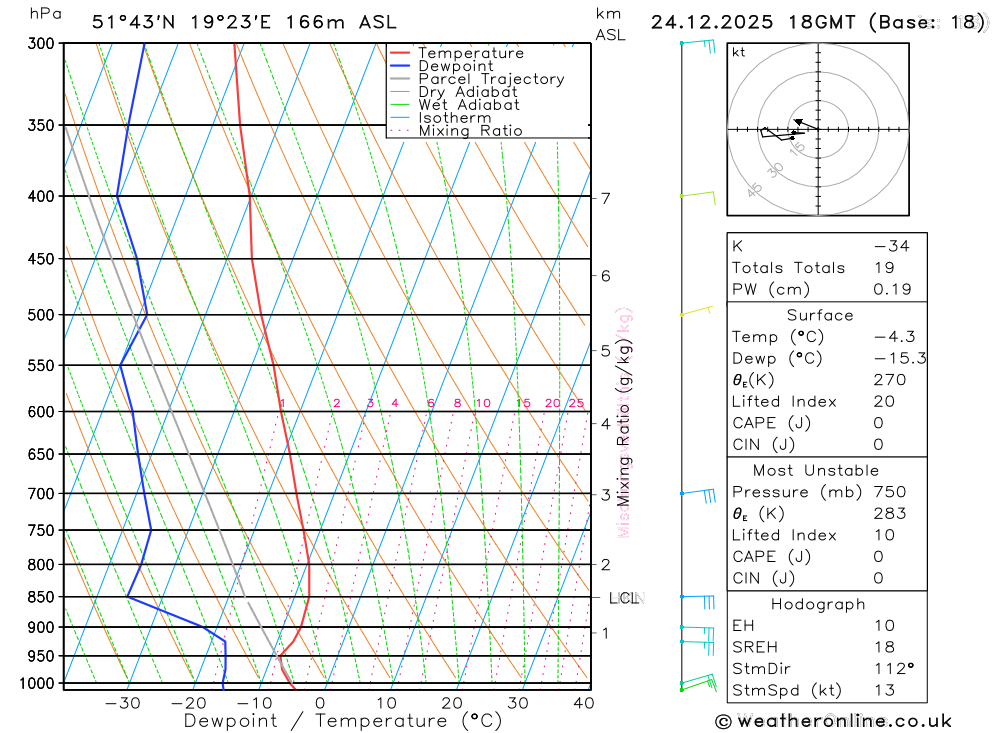Click the copyright symbol before weatheronline.co.uk
This screenshot has width=1000, height=733.
pos(723,722)
